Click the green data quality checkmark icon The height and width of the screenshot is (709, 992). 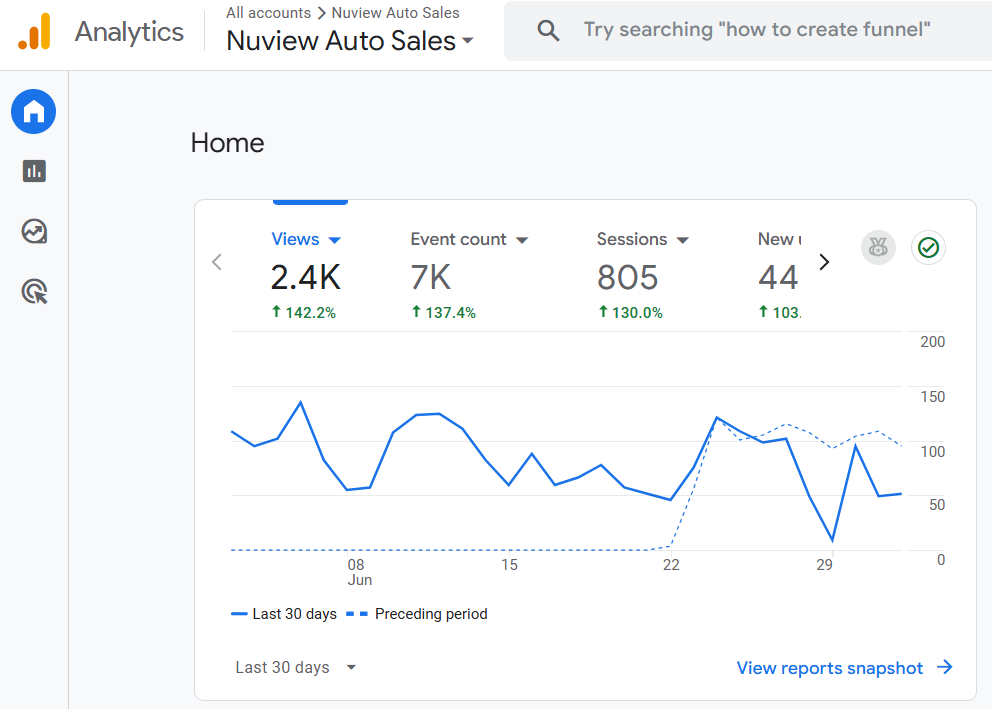928,247
